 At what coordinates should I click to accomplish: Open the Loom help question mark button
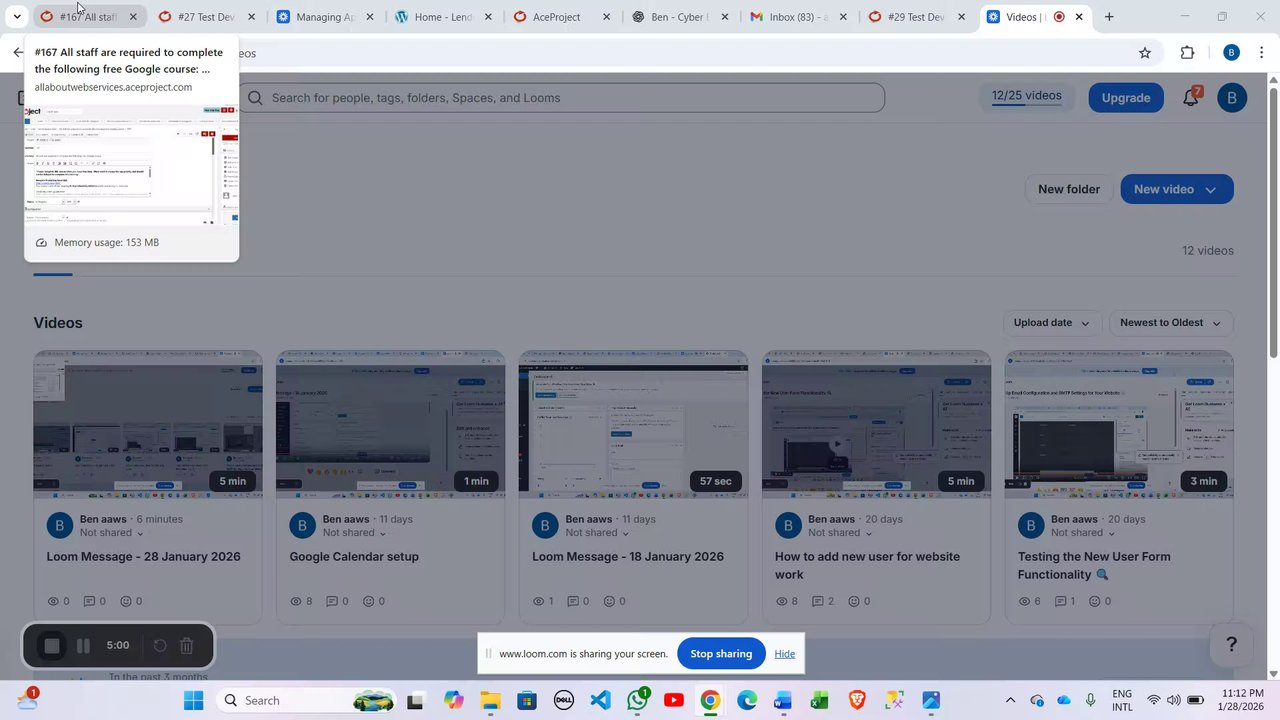point(1232,645)
